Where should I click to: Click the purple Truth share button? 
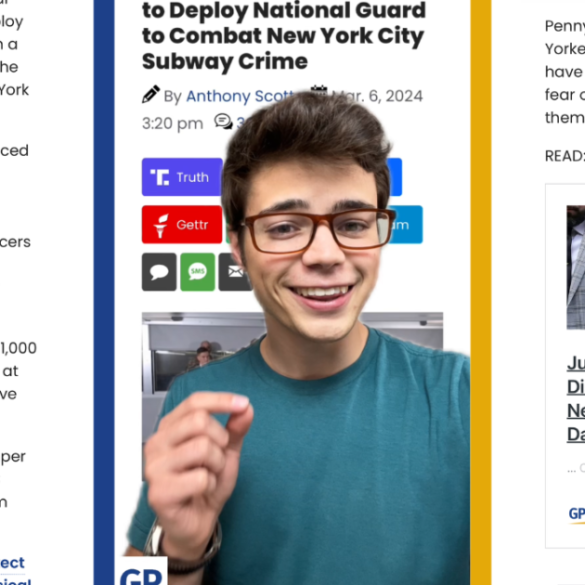pyautogui.click(x=182, y=177)
